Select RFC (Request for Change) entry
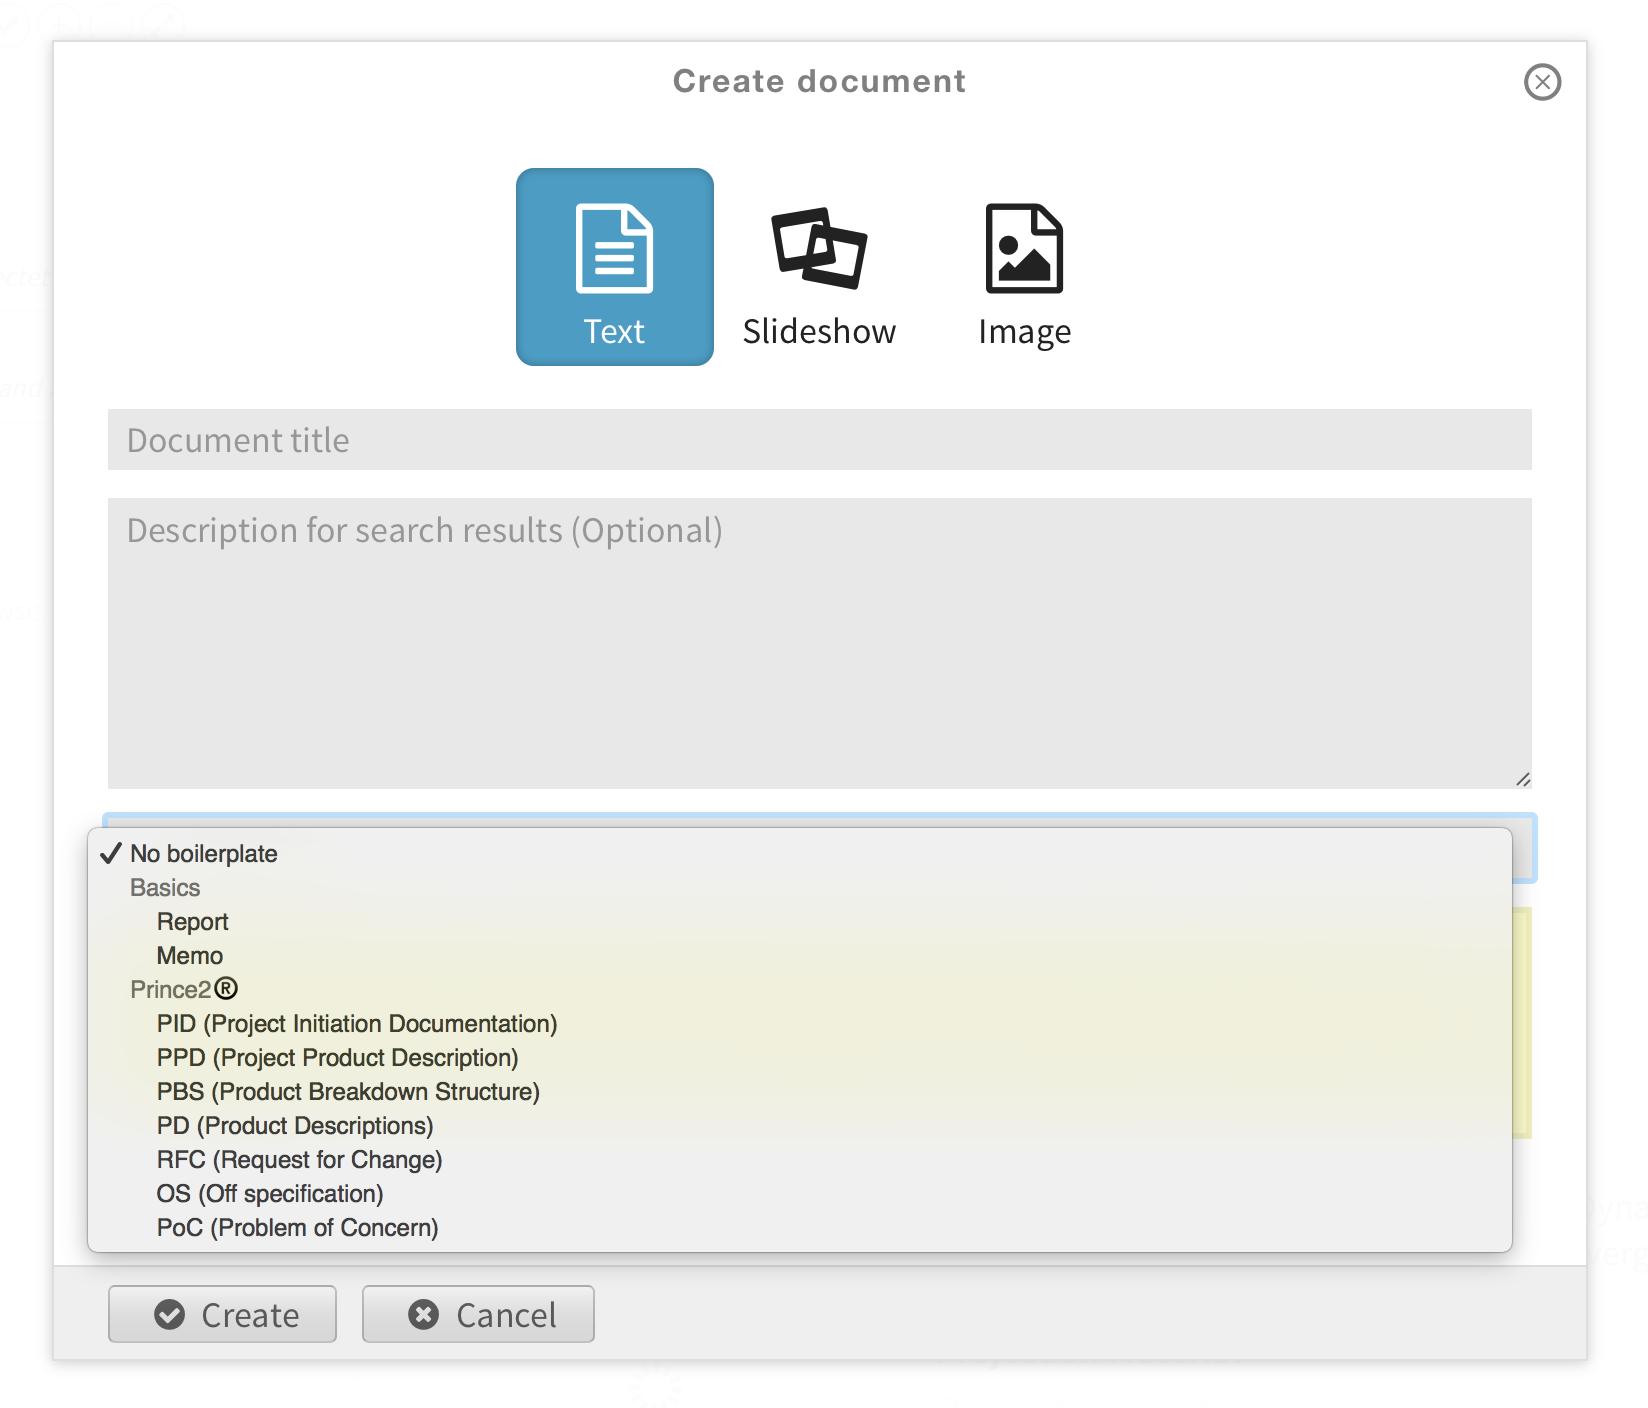Viewport: 1648px width, 1408px height. (x=299, y=1160)
